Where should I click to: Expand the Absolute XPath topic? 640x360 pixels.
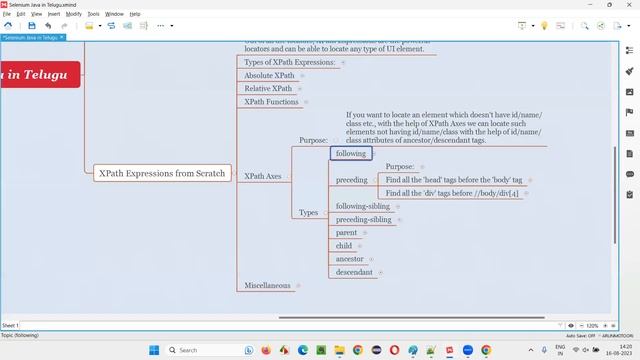(302, 76)
